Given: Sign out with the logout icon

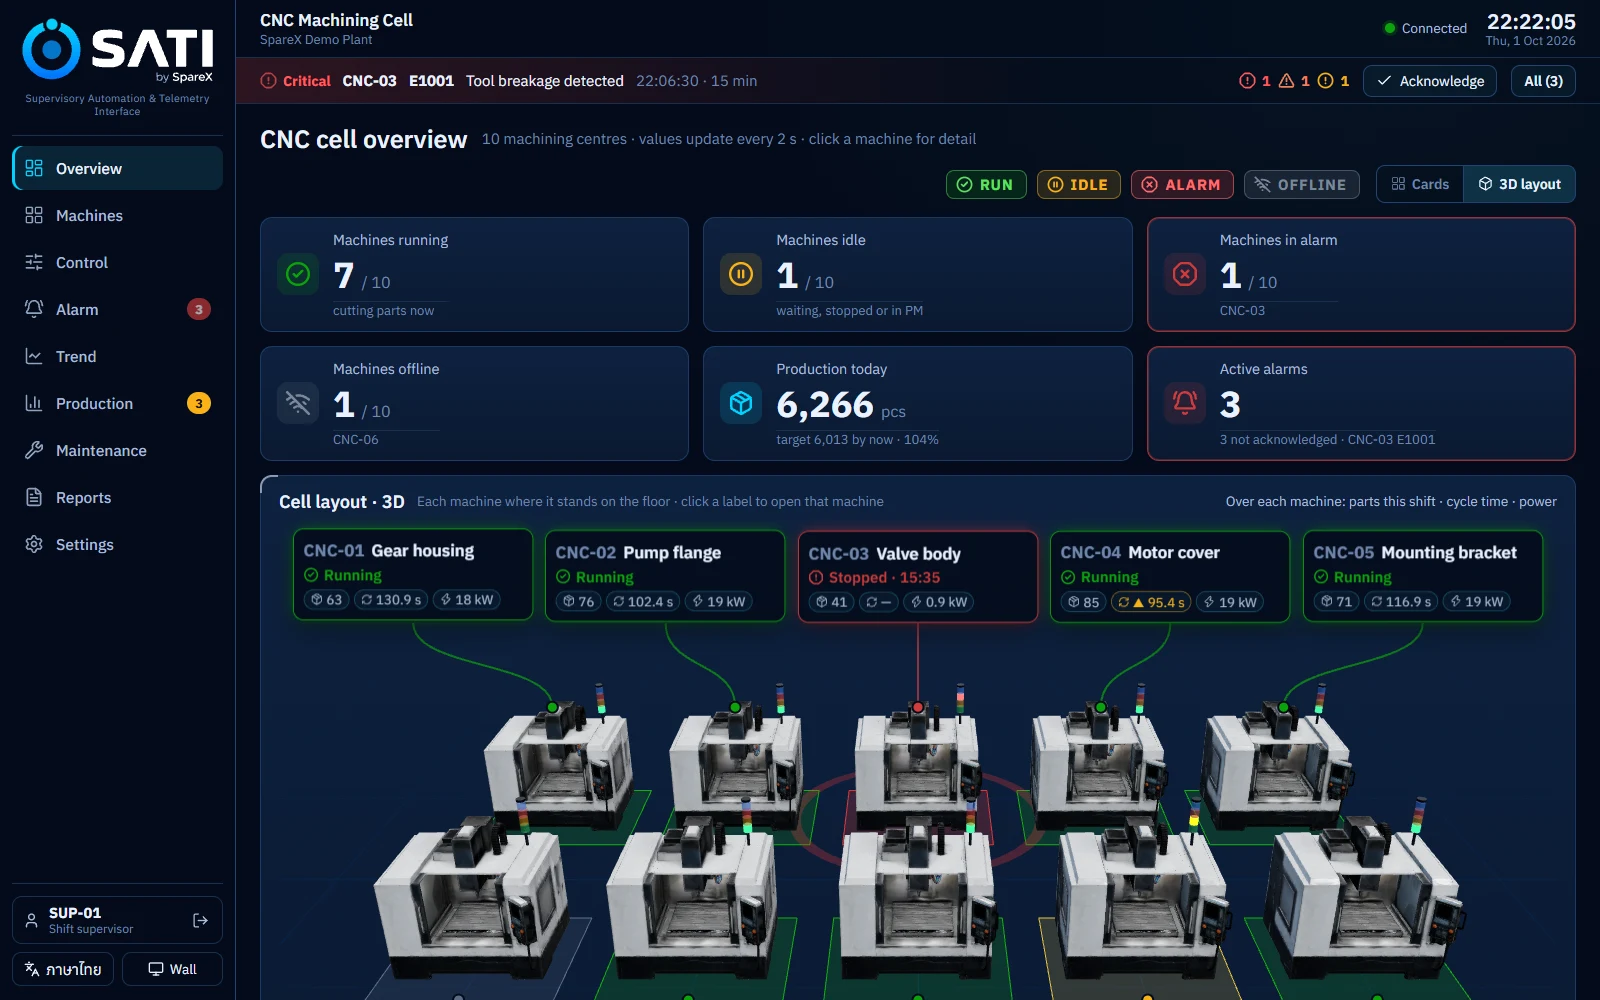Looking at the screenshot, I should (200, 920).
